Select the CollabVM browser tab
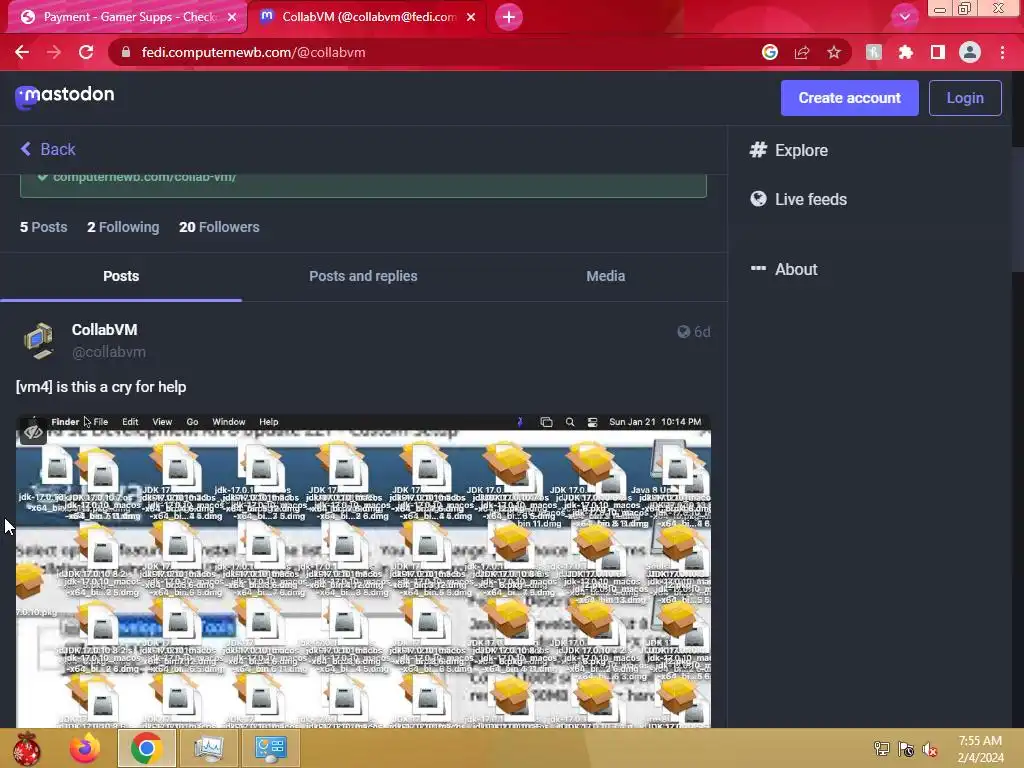 [x=368, y=17]
